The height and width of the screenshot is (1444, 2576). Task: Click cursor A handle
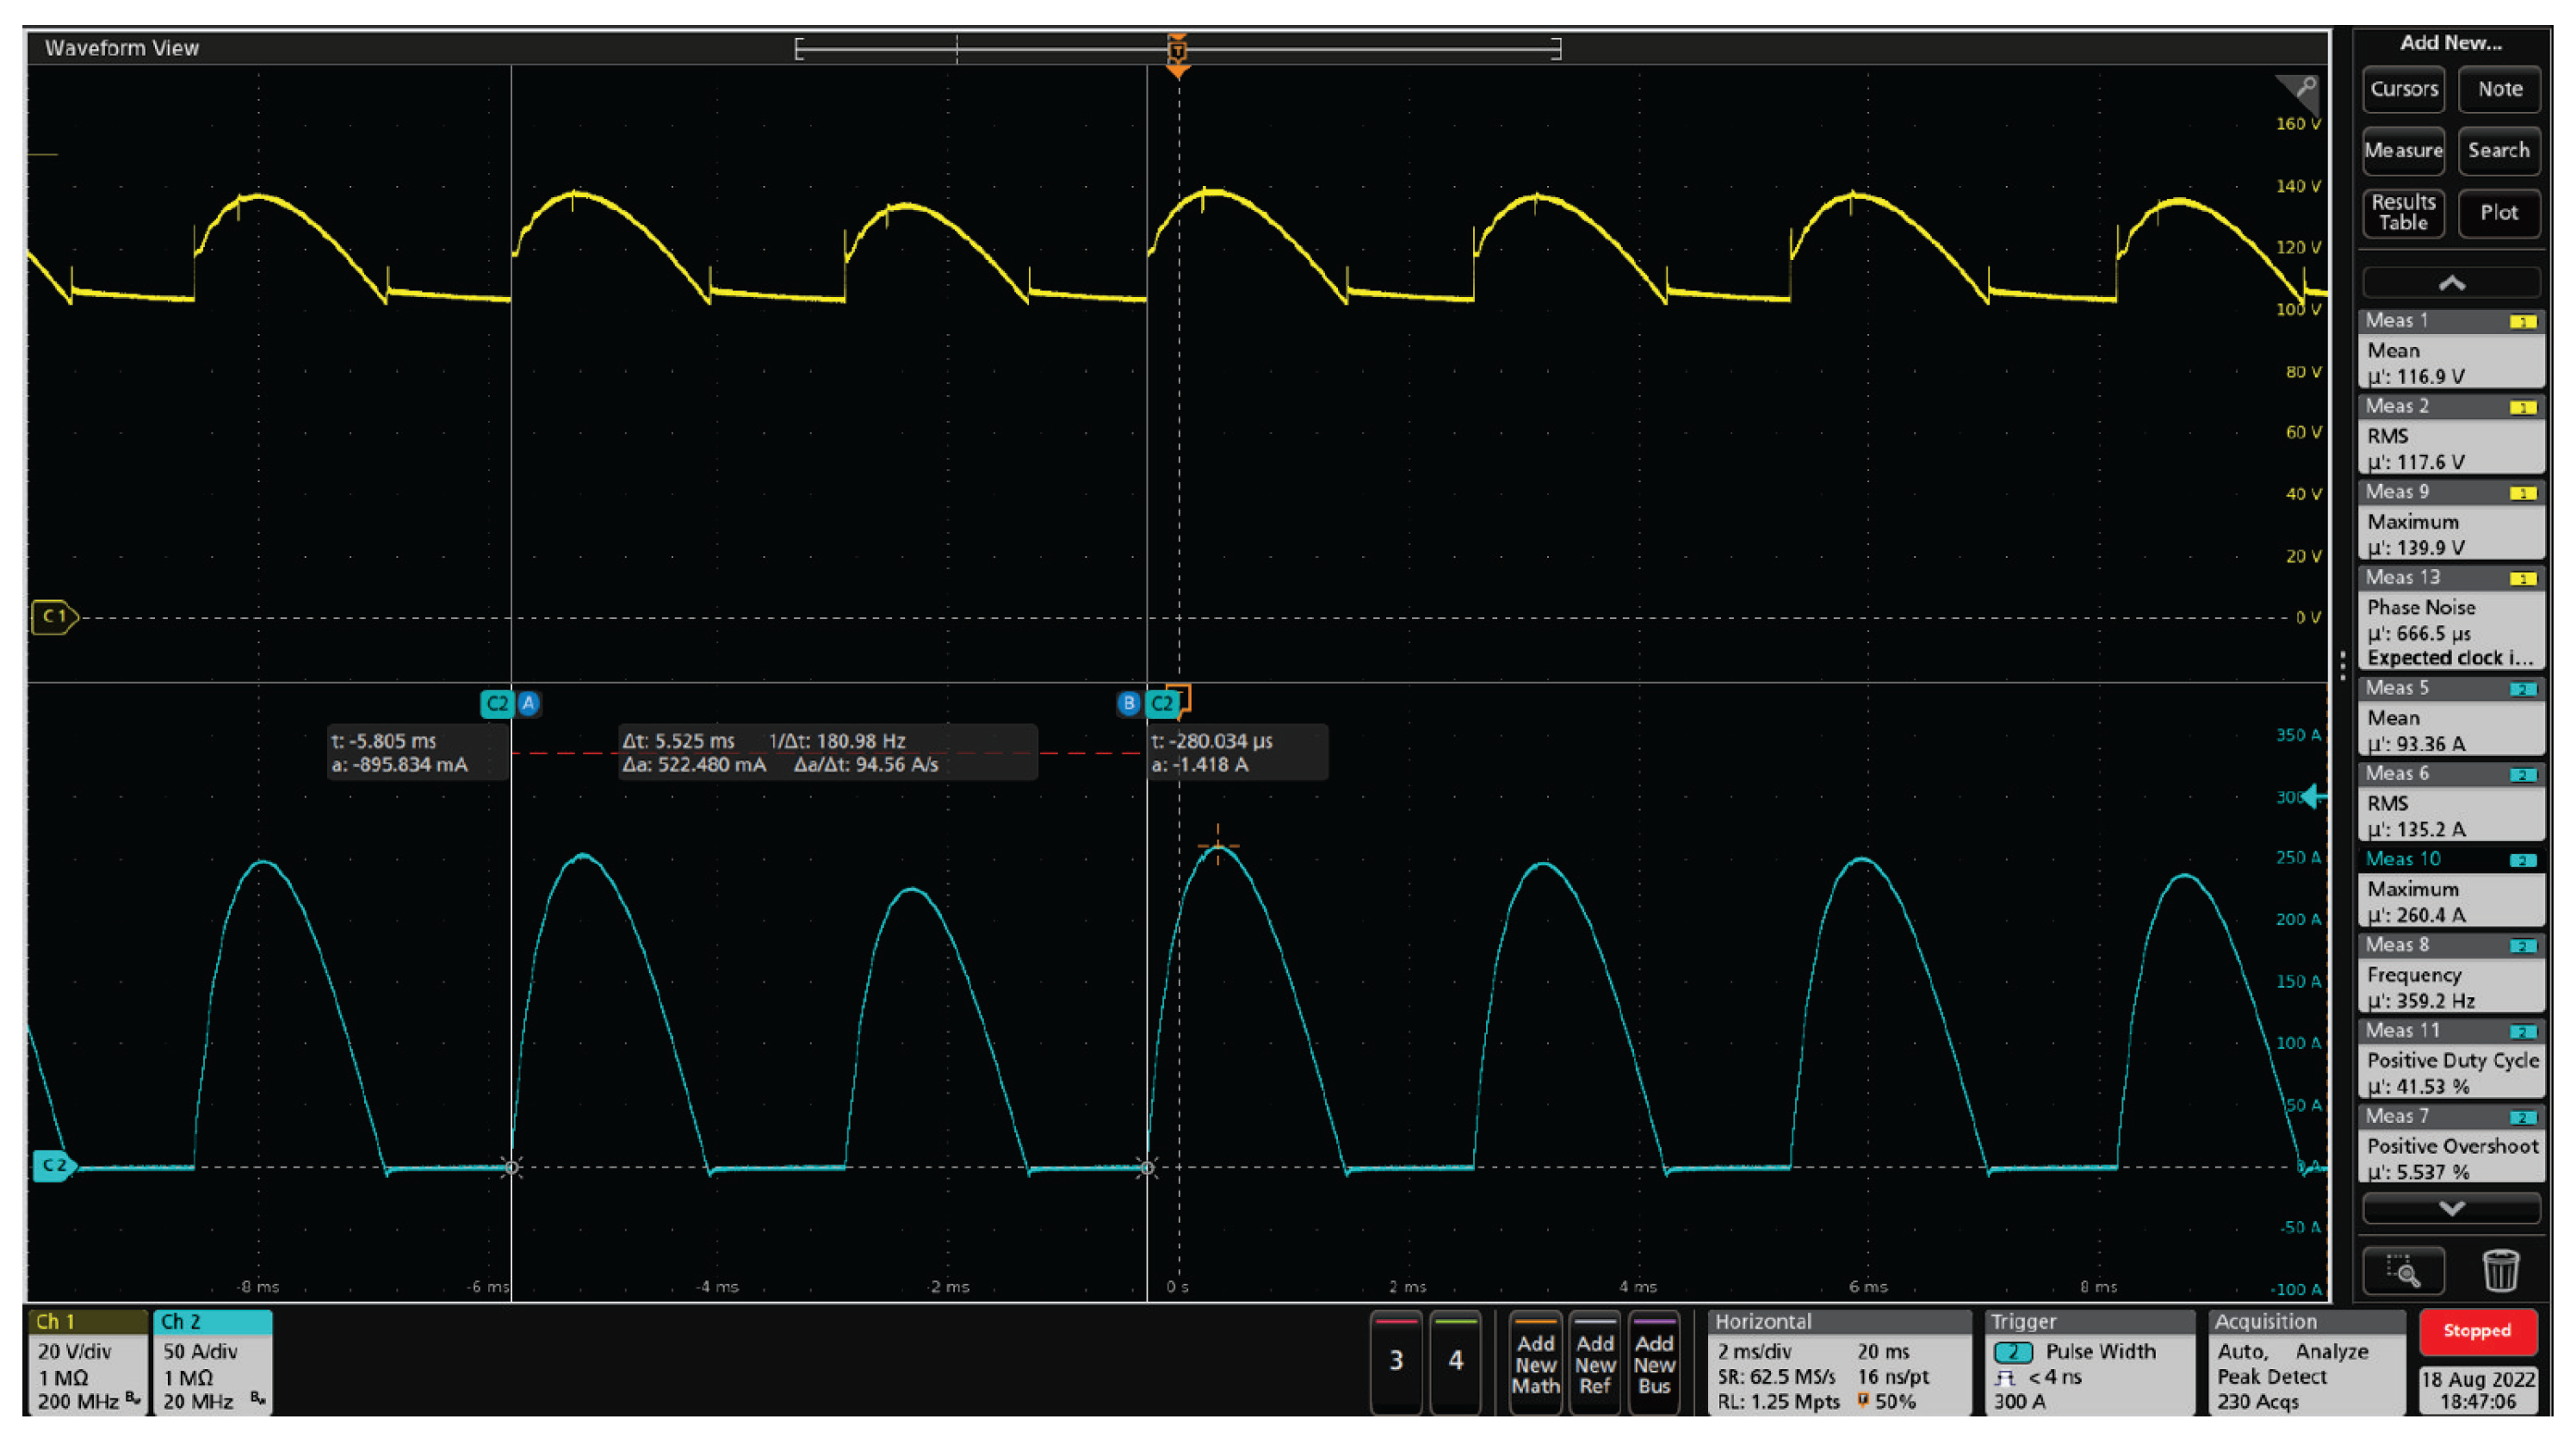(528, 703)
